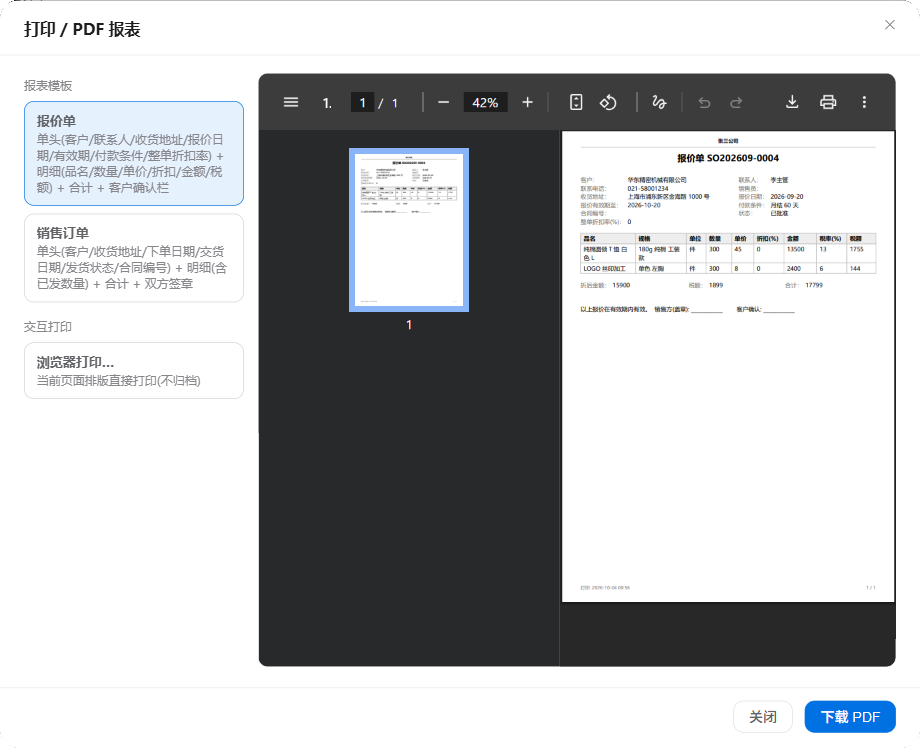Image resolution: width=920 pixels, height=748 pixels.
Task: Click customer name 华东精密机械有限公司
Action: [x=657, y=180]
